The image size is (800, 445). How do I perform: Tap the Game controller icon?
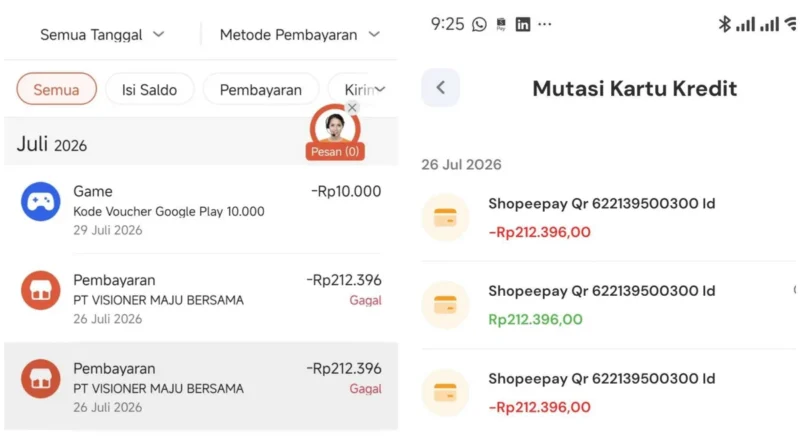click(x=40, y=202)
